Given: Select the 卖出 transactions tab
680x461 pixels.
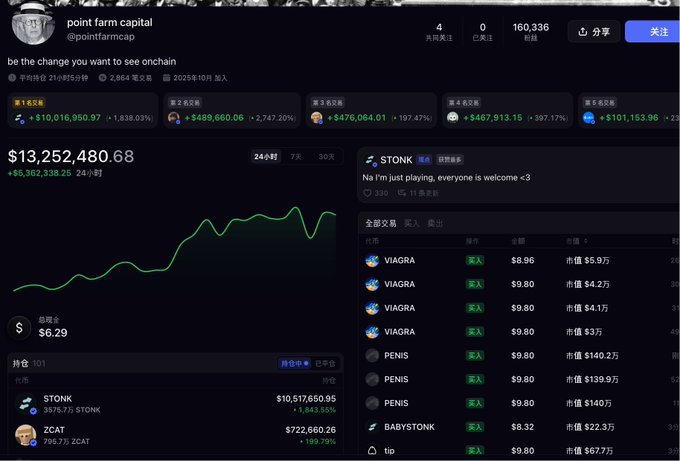Looking at the screenshot, I should pos(435,223).
